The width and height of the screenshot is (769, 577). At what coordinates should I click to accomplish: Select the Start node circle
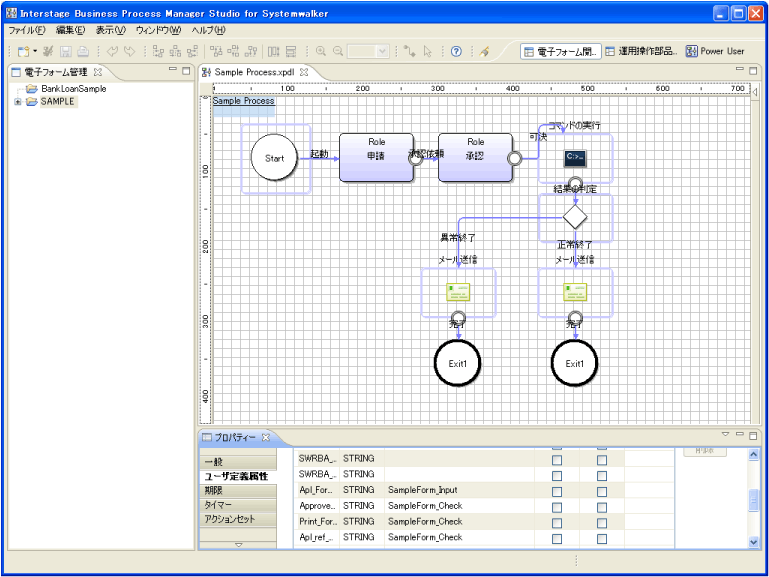point(274,158)
